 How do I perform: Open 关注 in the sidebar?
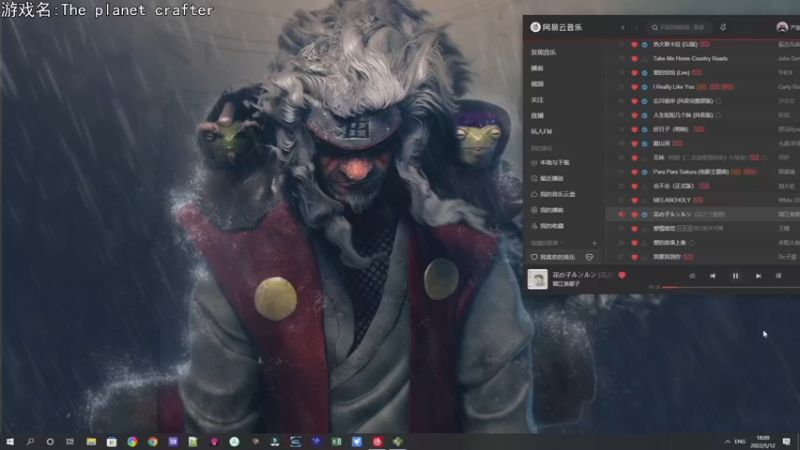coord(537,100)
